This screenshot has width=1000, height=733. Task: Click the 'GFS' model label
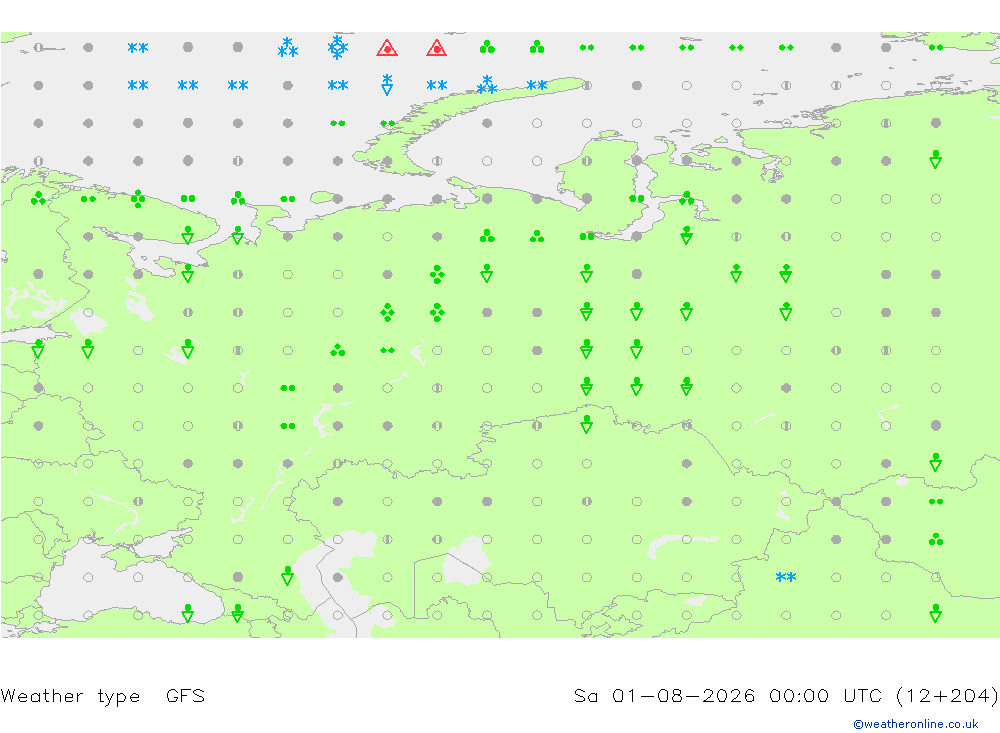[186, 695]
